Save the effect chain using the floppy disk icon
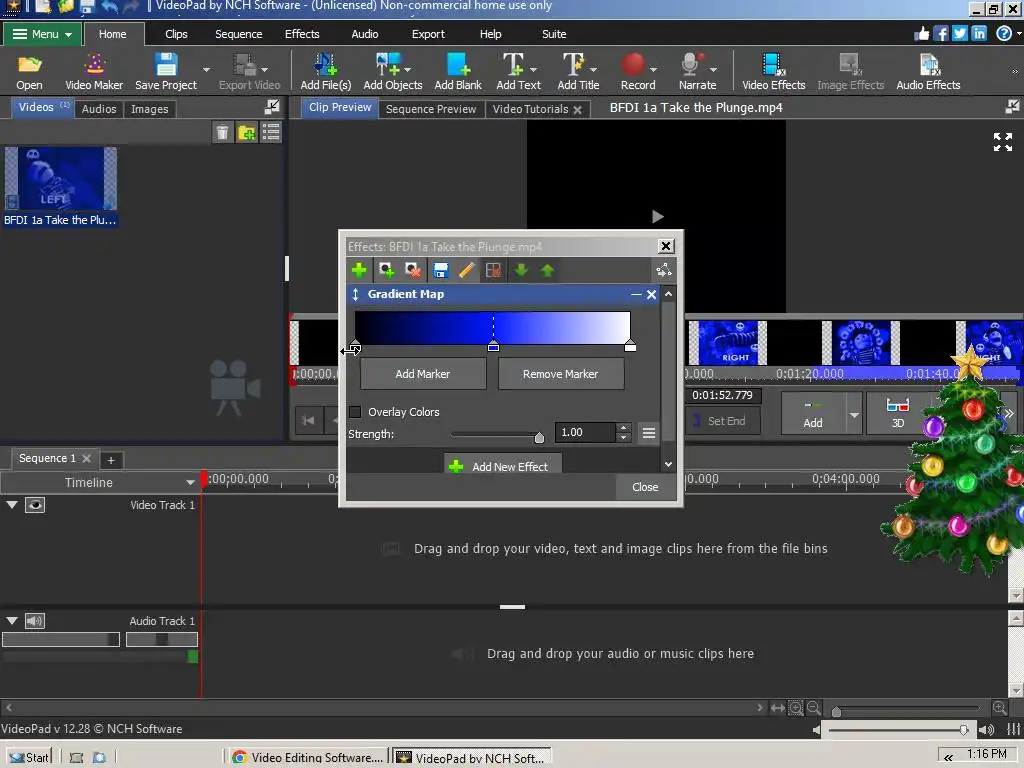The width and height of the screenshot is (1024, 768). [x=441, y=270]
